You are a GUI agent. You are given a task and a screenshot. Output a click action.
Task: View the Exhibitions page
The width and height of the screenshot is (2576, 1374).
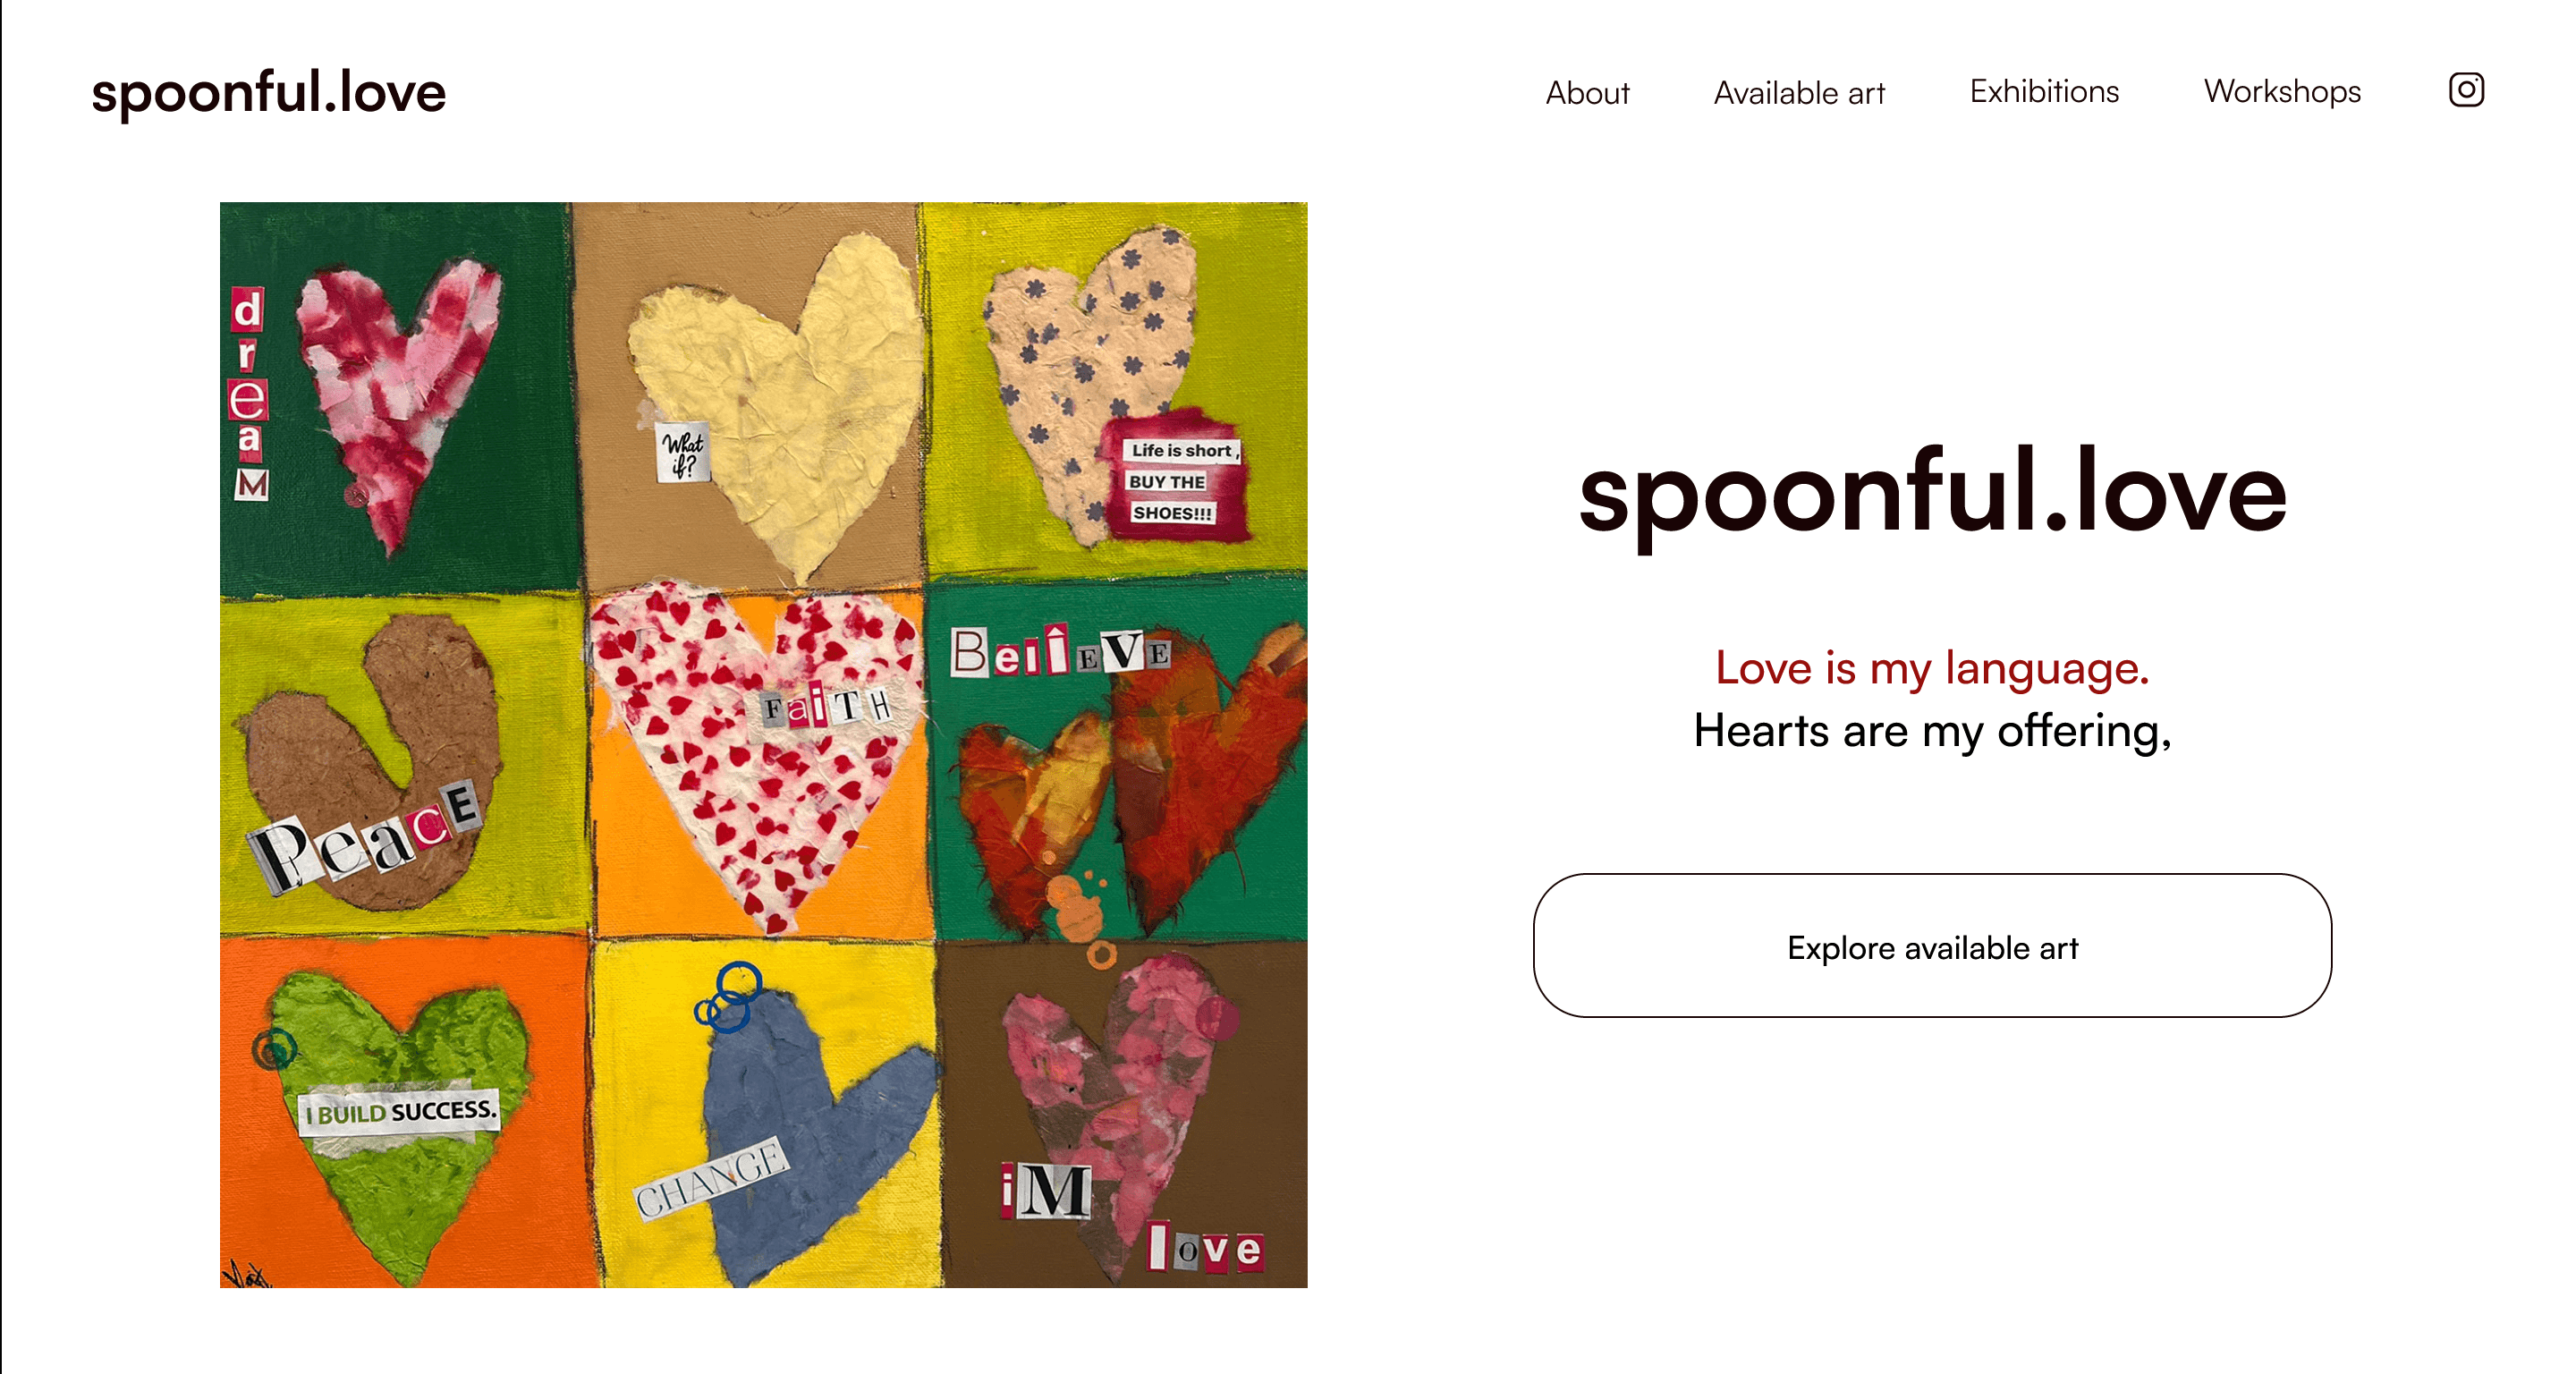(x=2043, y=91)
